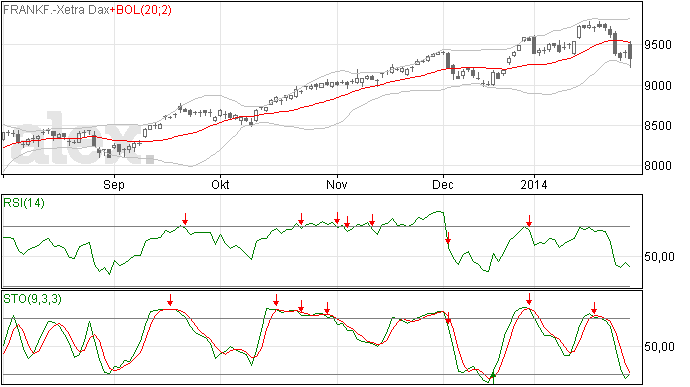This screenshot has width=690, height=387.
Task: Click the Sep month label on time axis
Action: pyautogui.click(x=114, y=185)
